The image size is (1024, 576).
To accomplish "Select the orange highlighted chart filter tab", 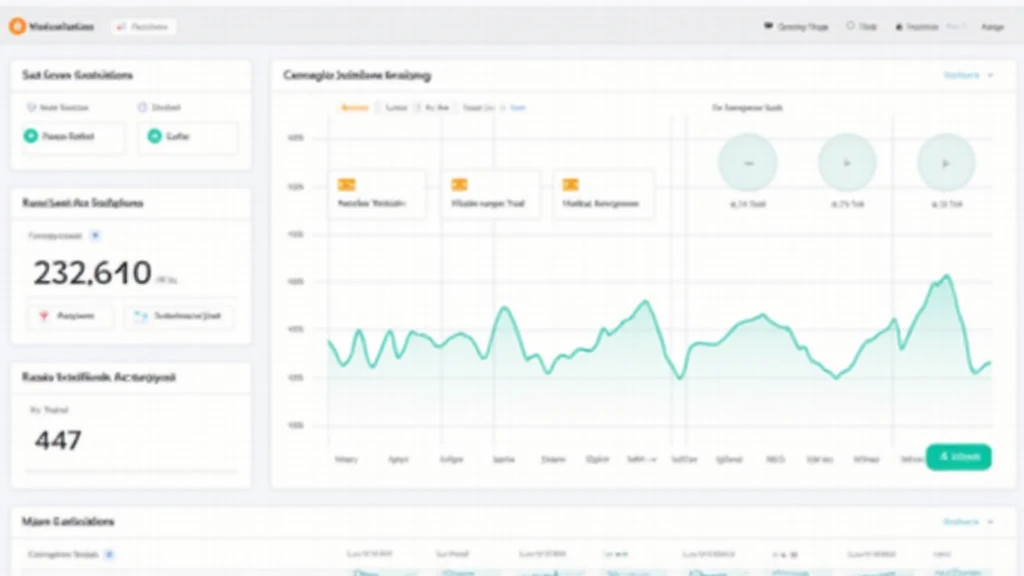I will [352, 106].
